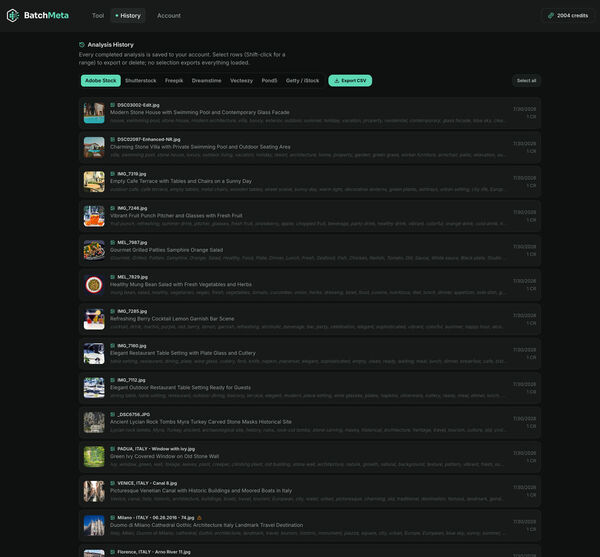Click the green badge on the Lycian Rock Tombs row

click(x=112, y=414)
